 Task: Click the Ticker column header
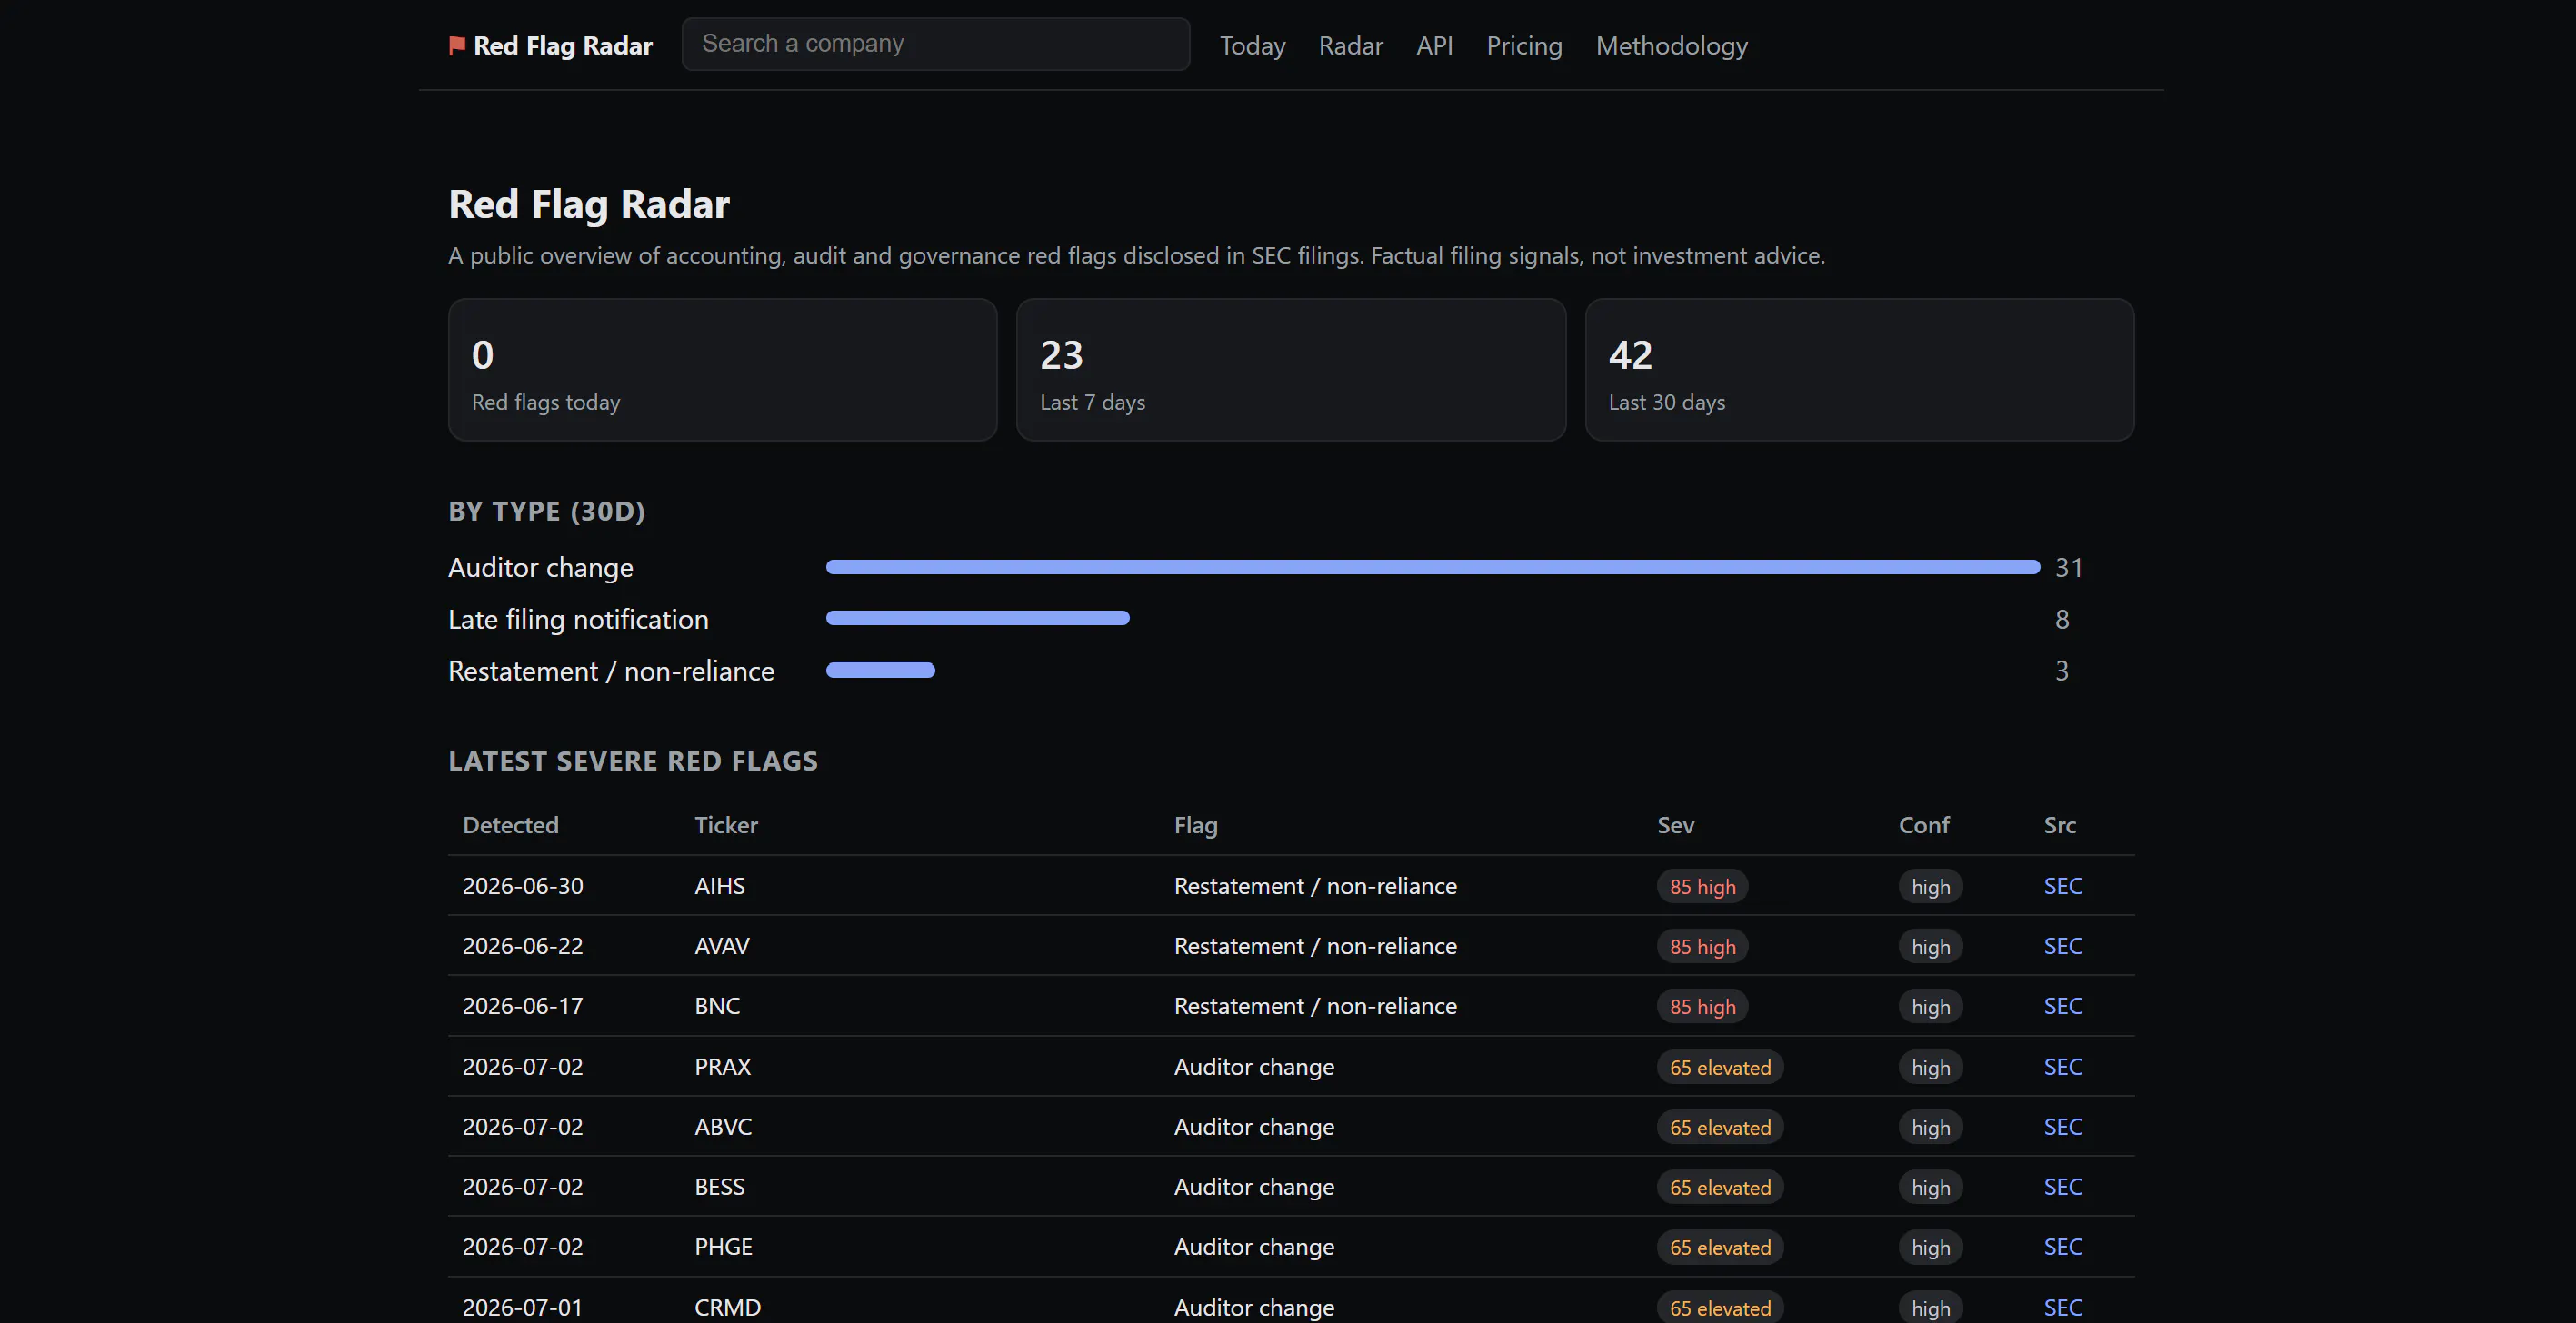tap(726, 825)
